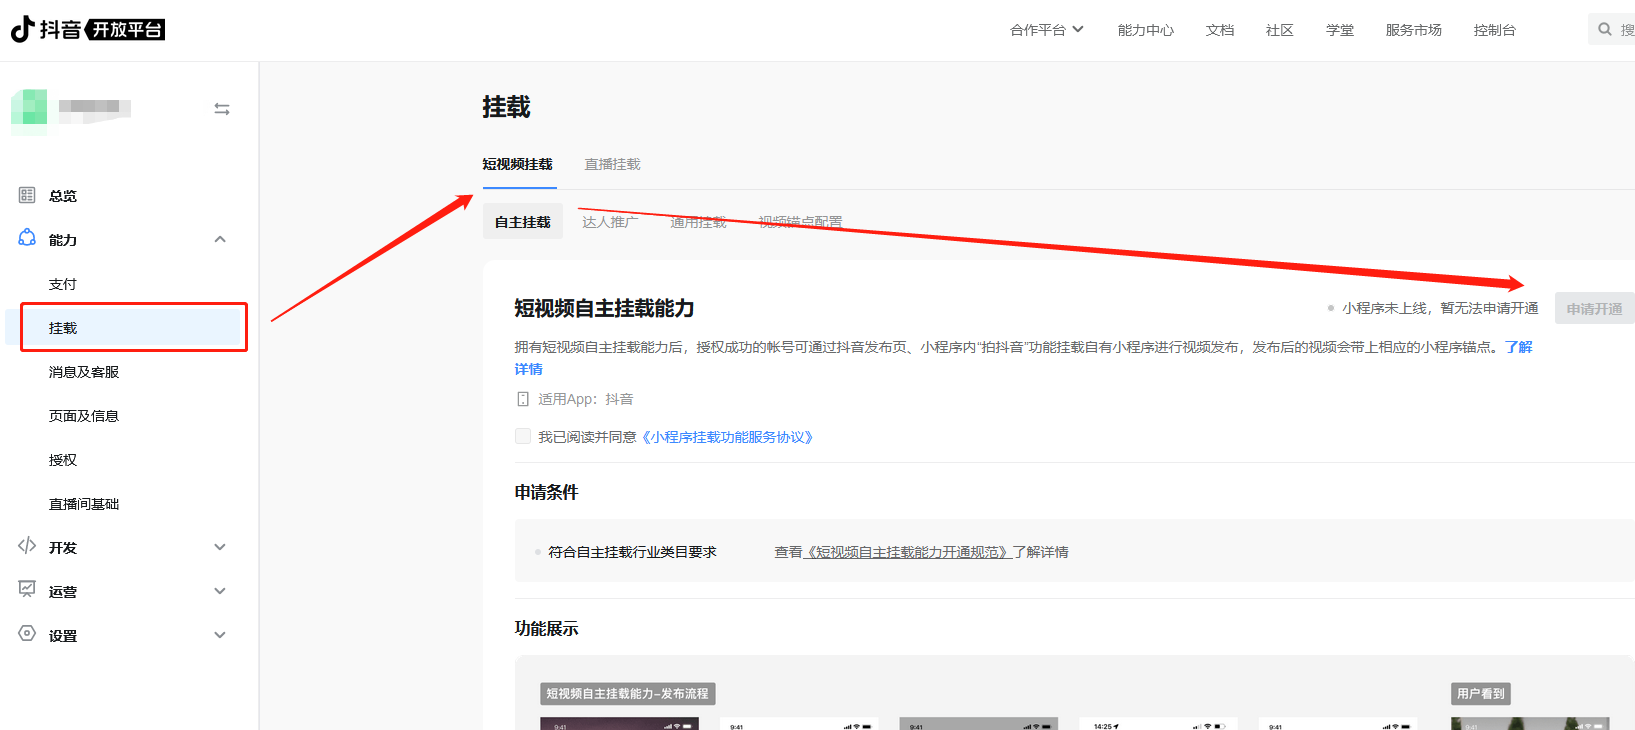Image resolution: width=1635 pixels, height=730 pixels.
Task: Click the 运营 operations icon
Action: click(x=27, y=590)
